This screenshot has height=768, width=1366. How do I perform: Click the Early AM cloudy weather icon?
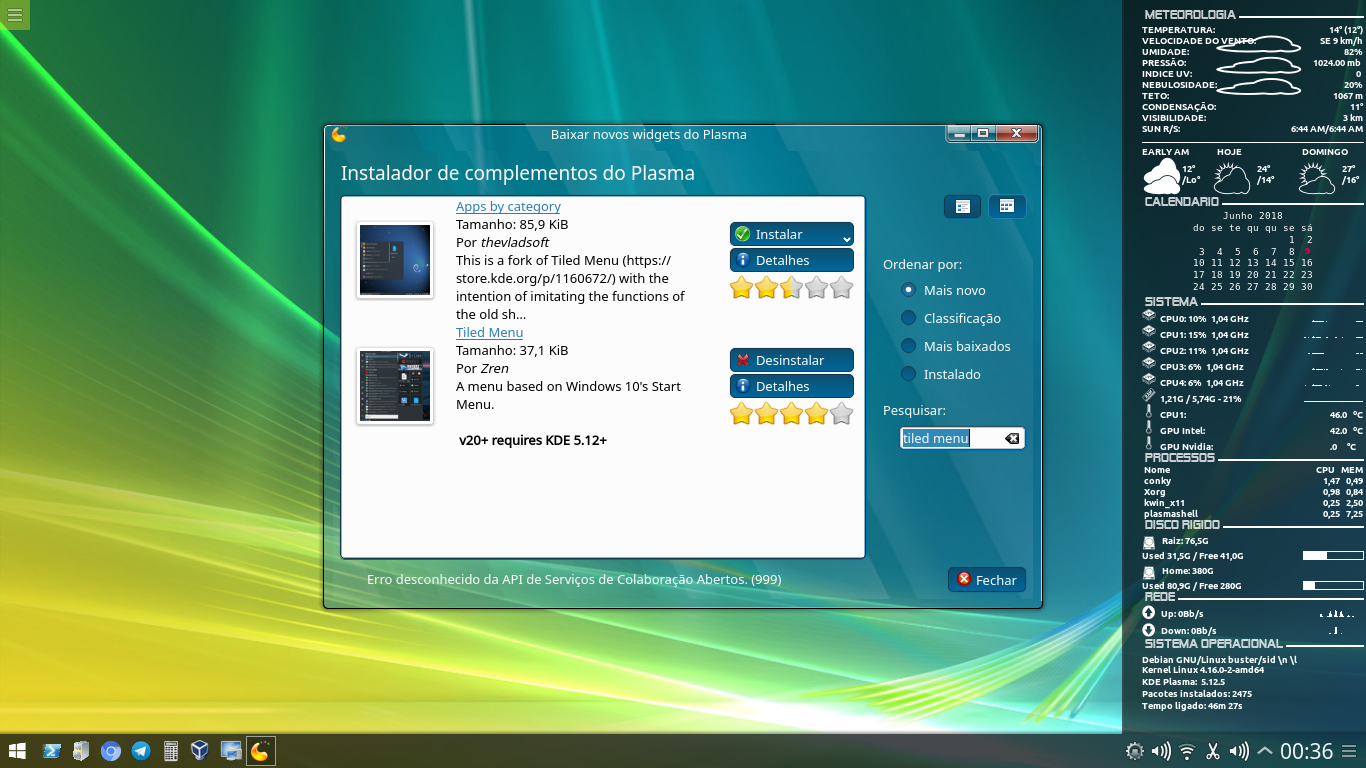(x=1161, y=178)
